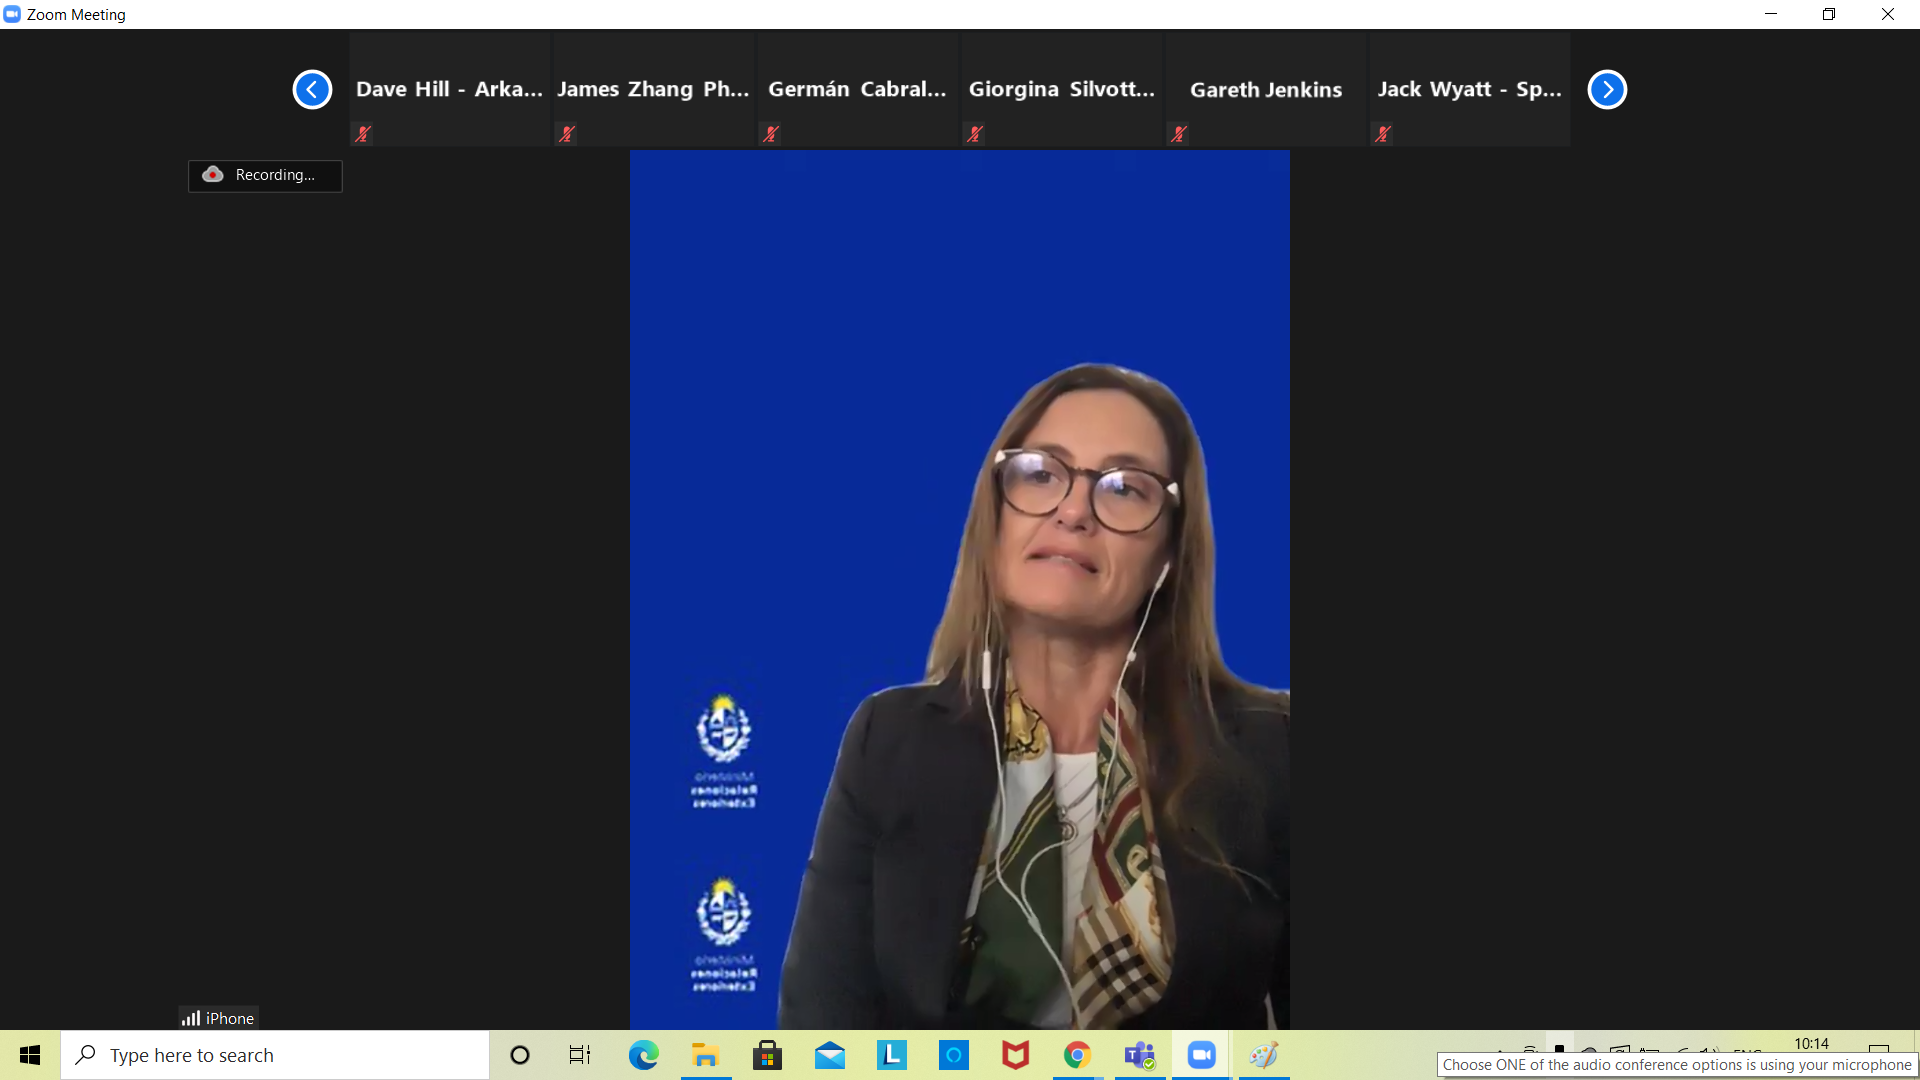Click muted microphone icon on Germán Cabral tile
Screen dimensions: 1920x1080
(x=771, y=134)
